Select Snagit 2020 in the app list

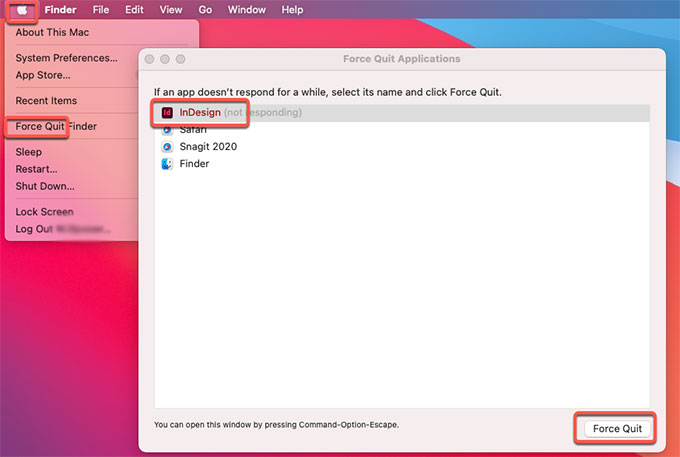[x=208, y=147]
